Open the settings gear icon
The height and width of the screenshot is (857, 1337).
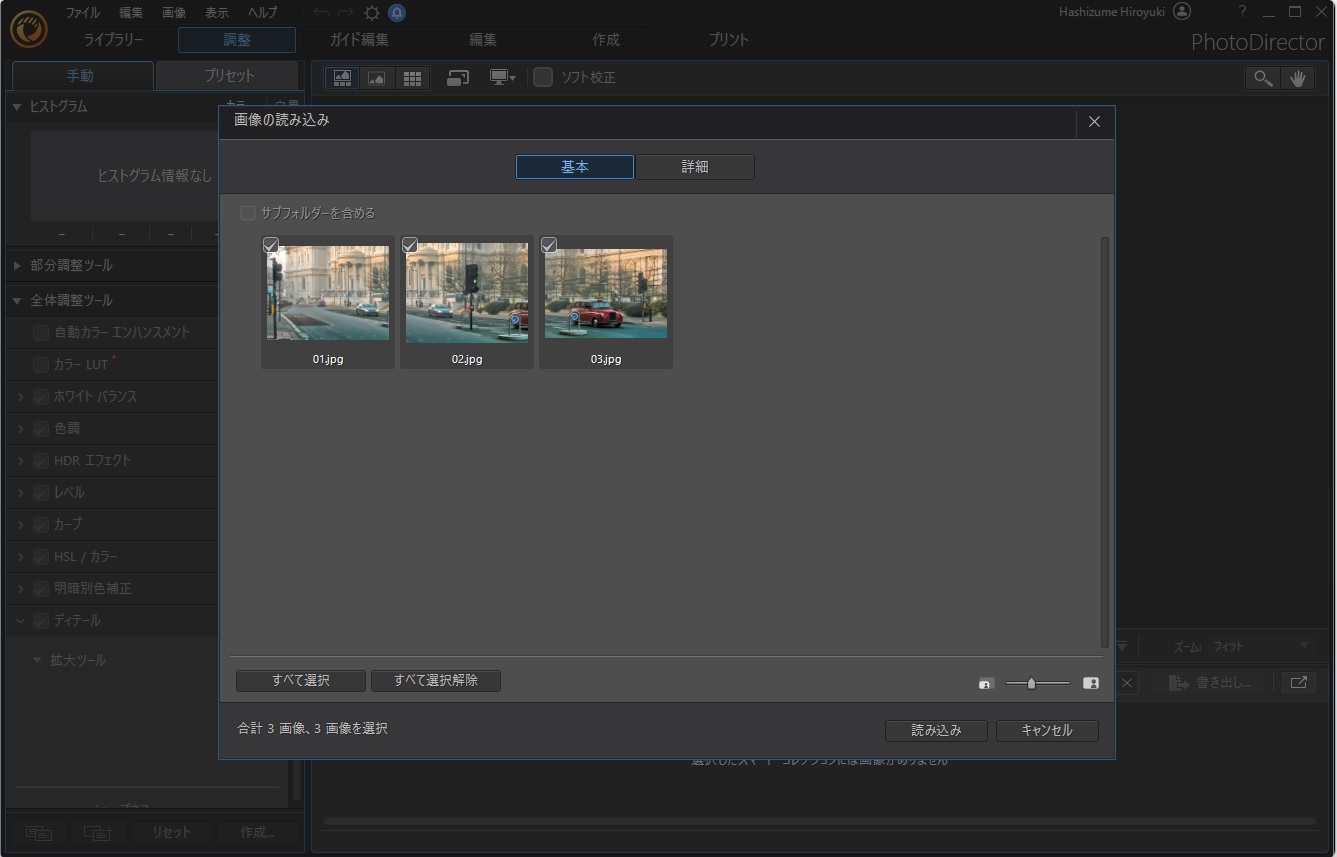click(372, 13)
